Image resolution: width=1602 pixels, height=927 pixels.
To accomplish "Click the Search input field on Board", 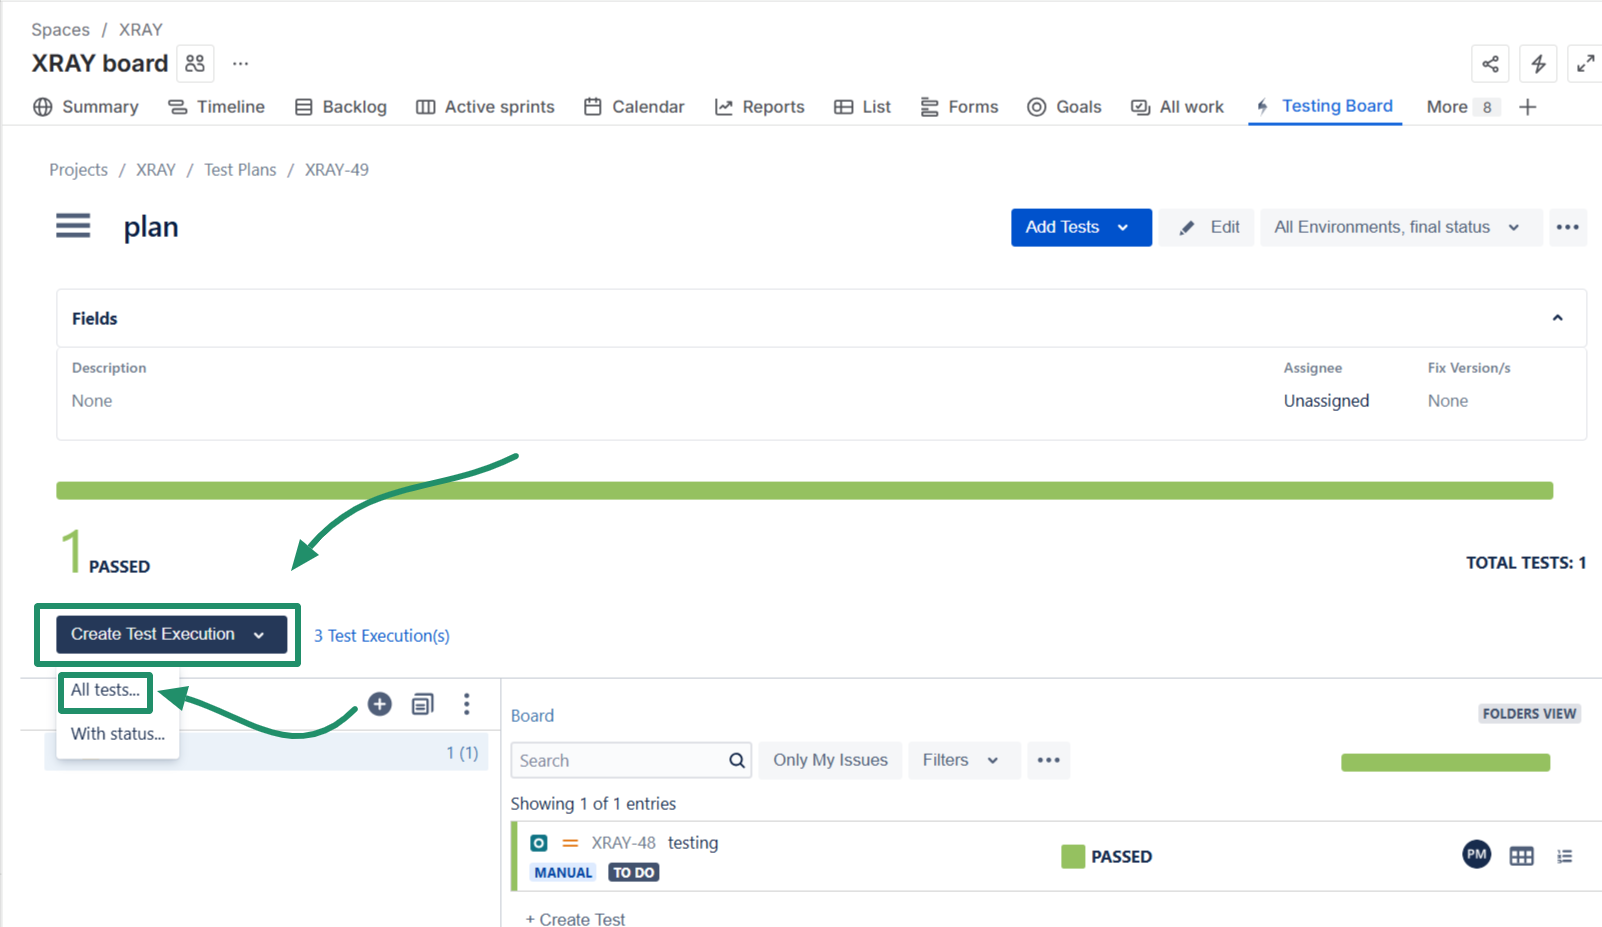I will (620, 760).
